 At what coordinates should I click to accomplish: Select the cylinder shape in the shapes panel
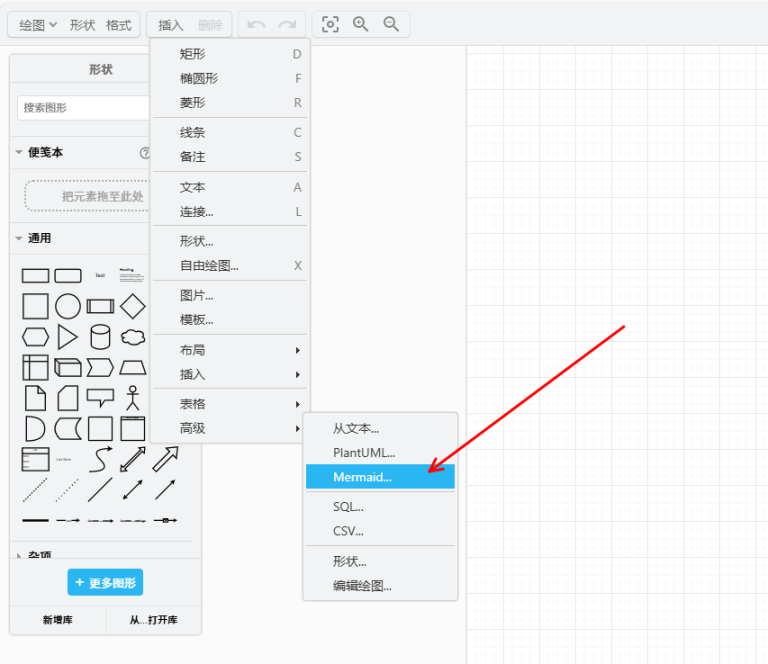pos(100,336)
